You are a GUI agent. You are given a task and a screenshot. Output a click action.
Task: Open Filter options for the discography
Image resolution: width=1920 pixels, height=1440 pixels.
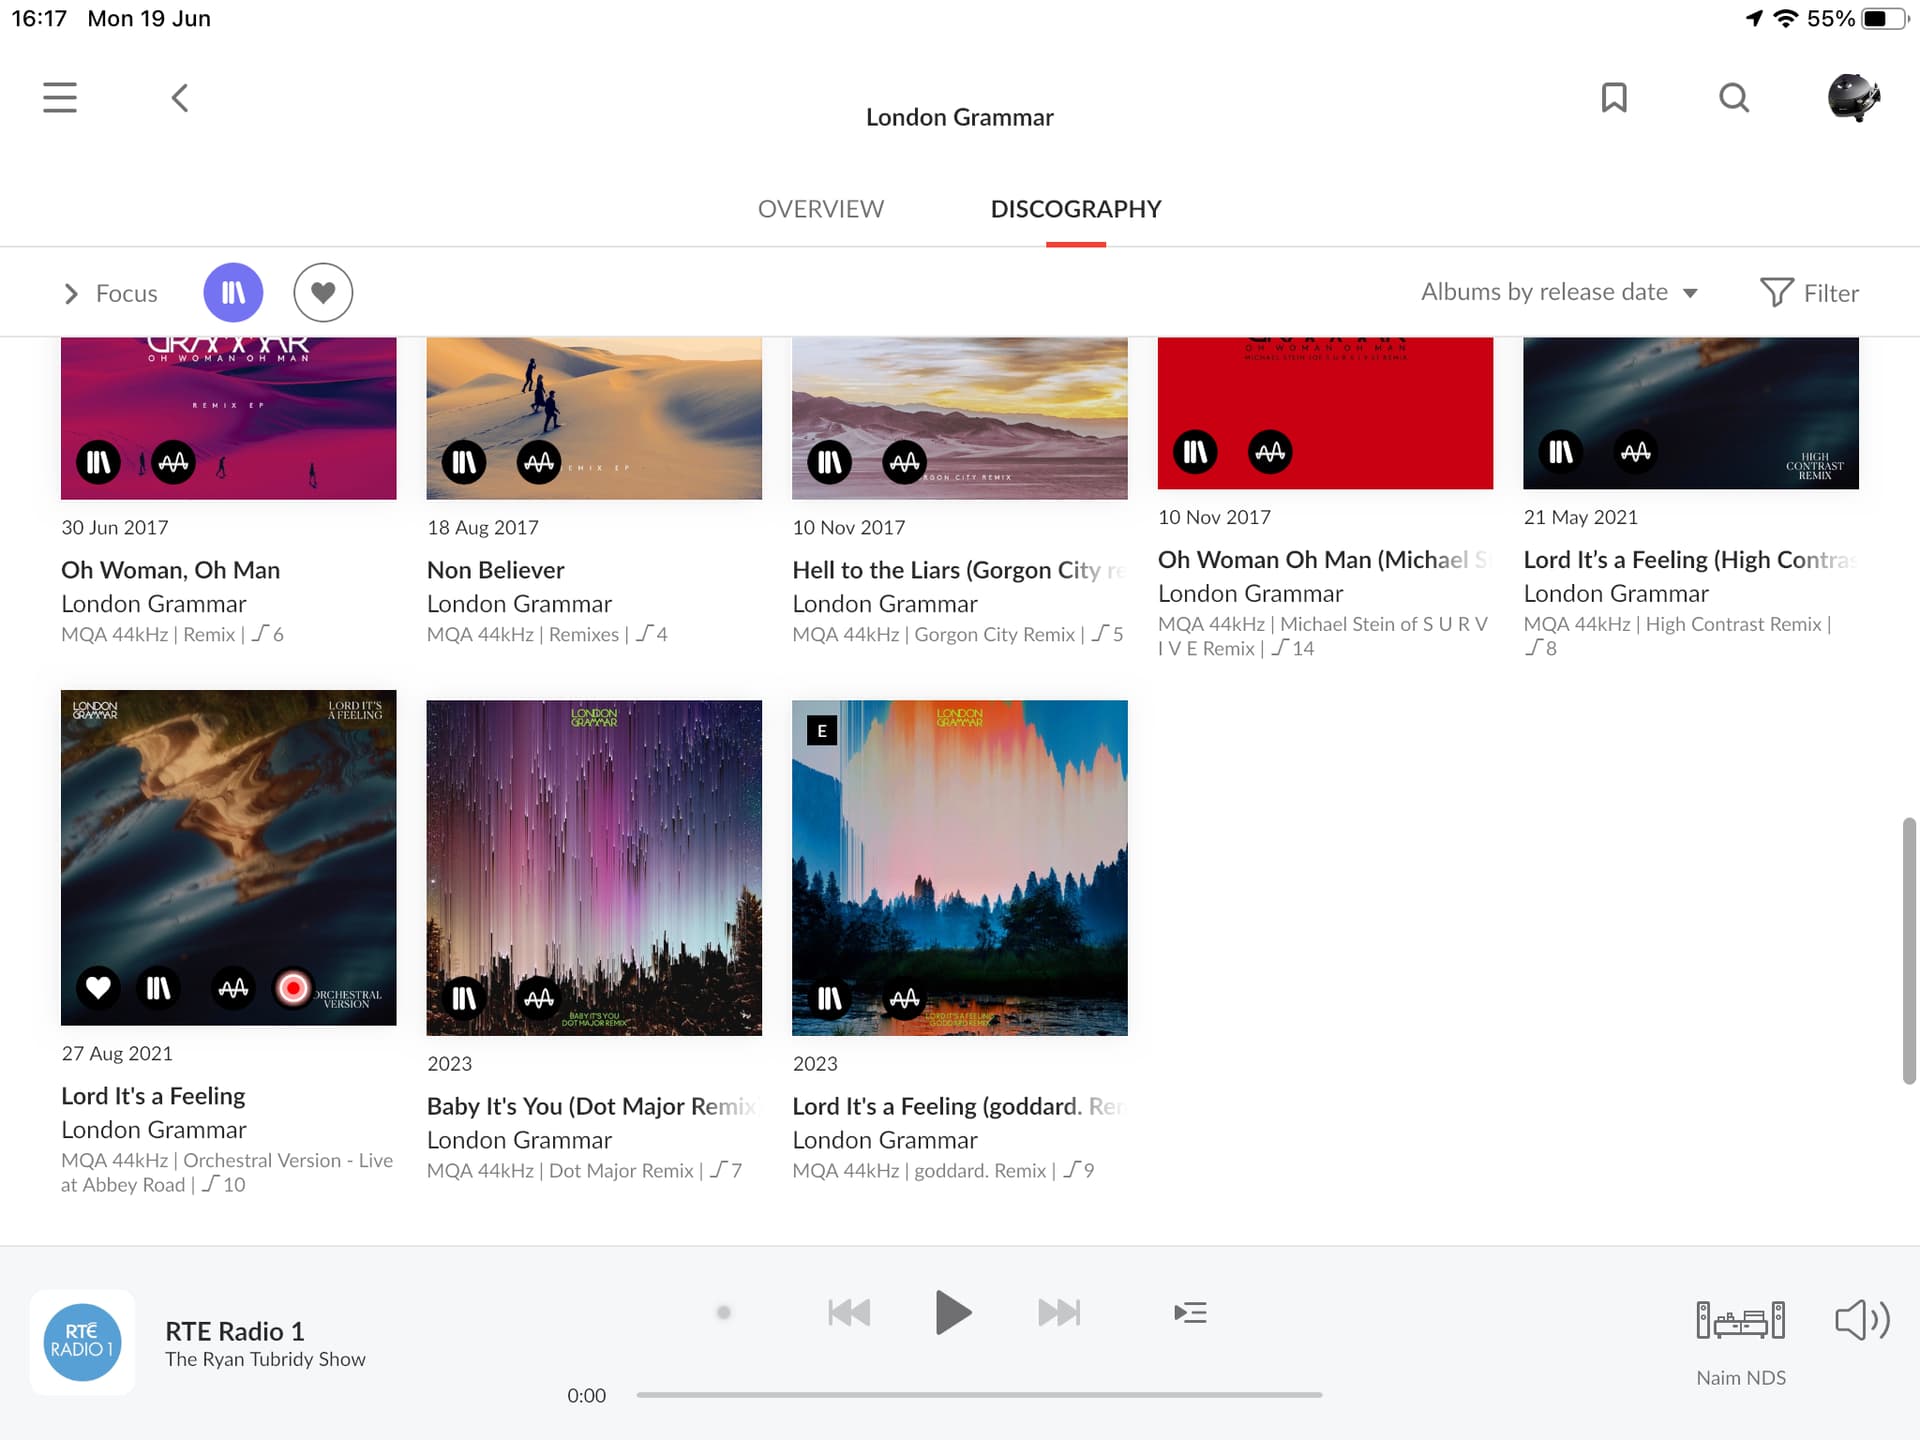pos(1810,292)
